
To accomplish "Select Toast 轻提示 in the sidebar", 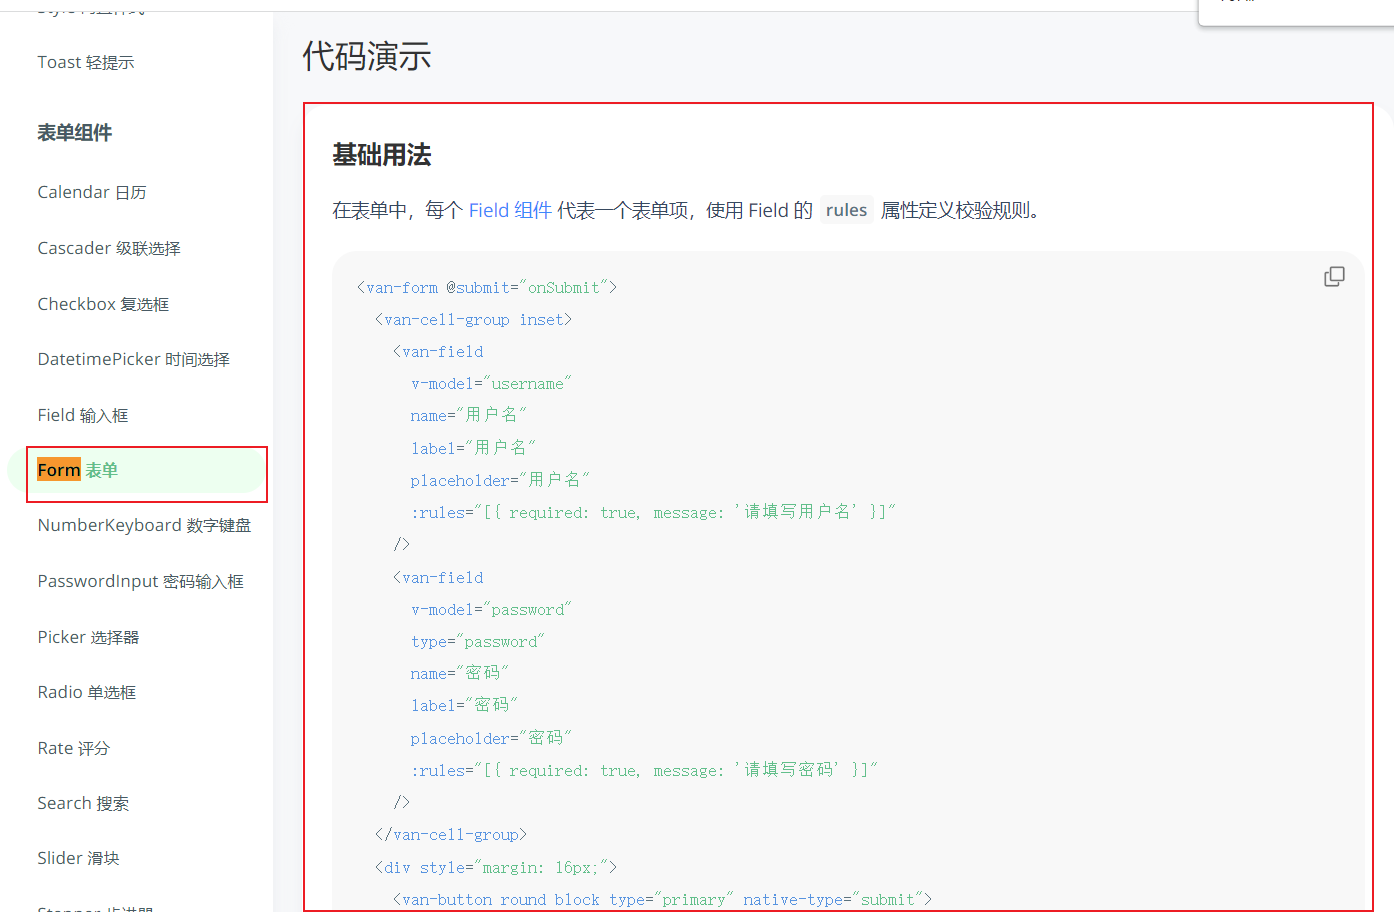I will coord(86,62).
